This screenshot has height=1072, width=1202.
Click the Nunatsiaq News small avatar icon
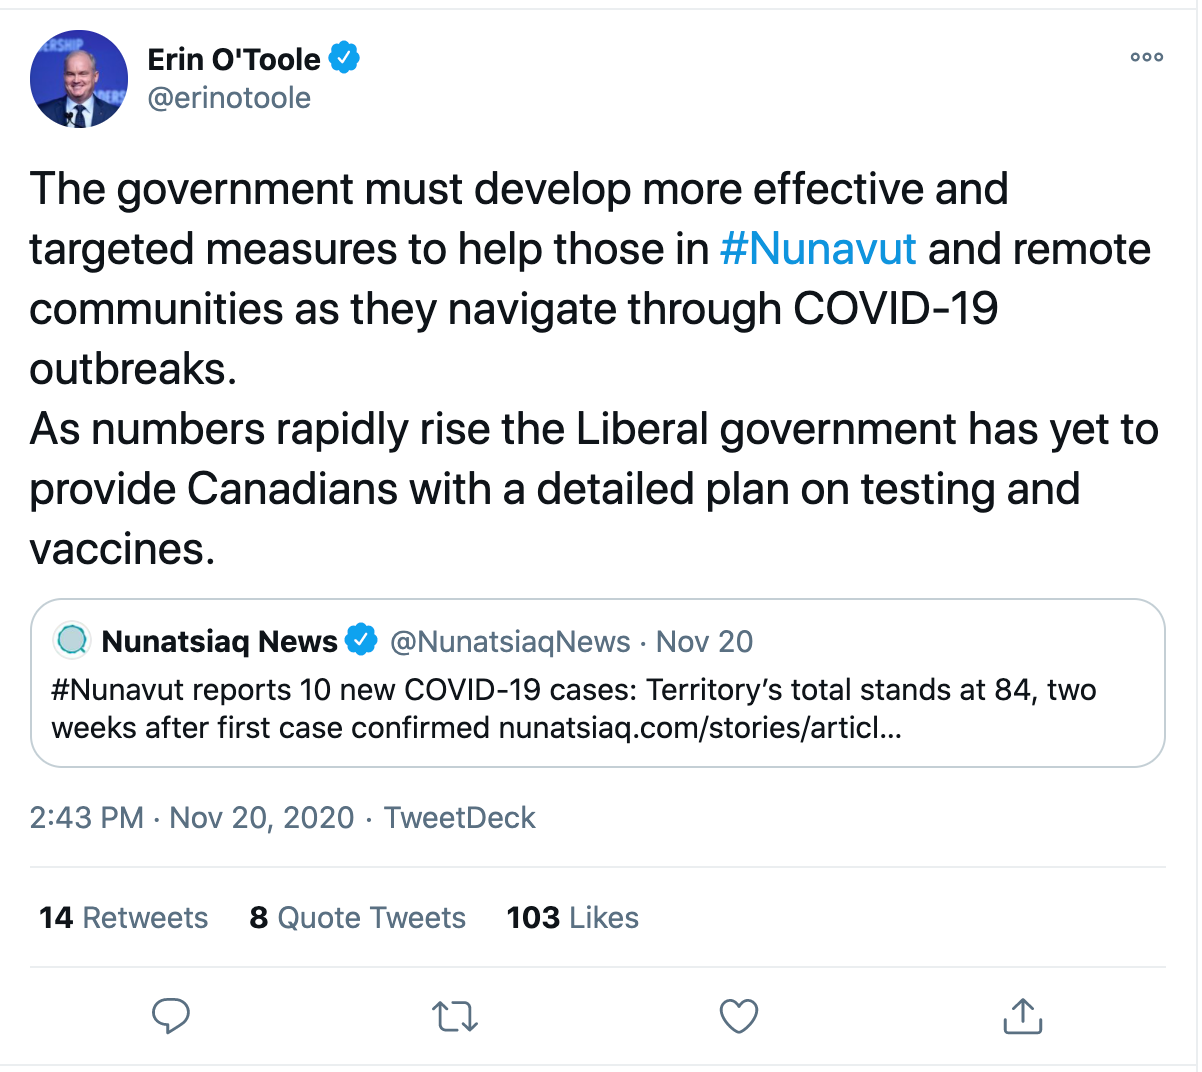tap(72, 640)
